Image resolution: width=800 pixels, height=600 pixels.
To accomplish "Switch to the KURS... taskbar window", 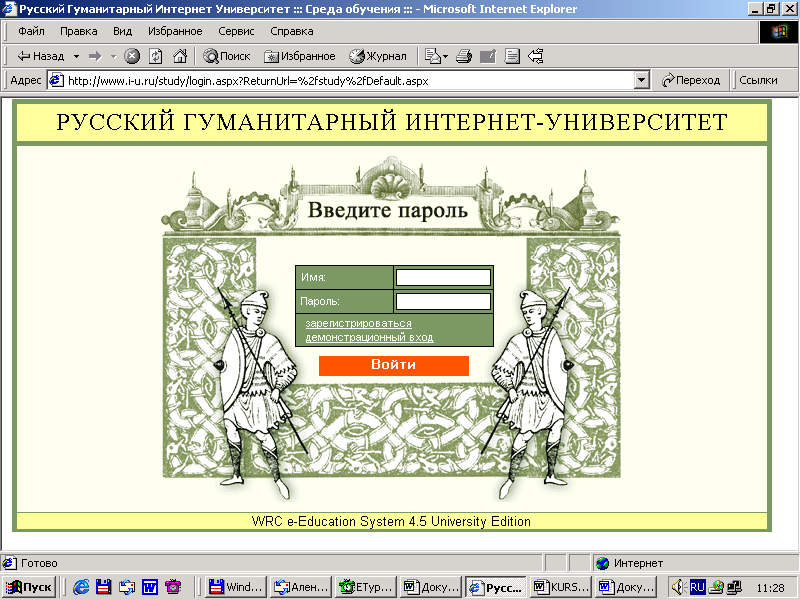I will tap(561, 587).
